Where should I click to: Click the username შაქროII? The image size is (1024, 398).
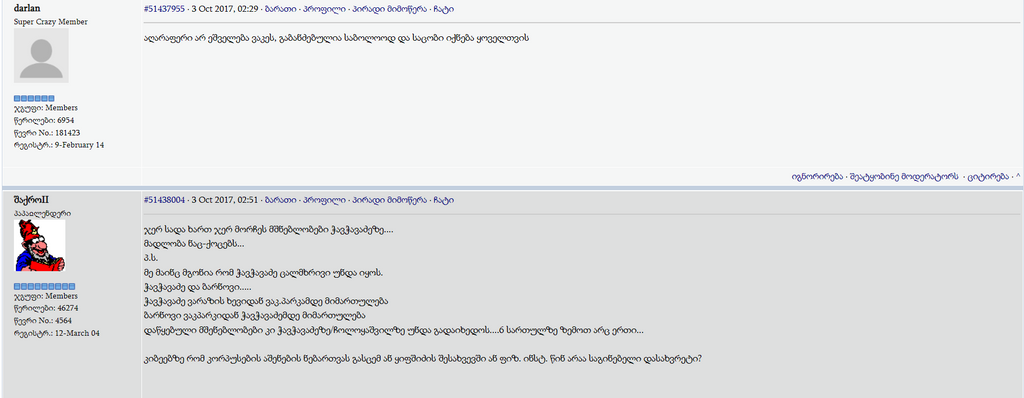31,200
